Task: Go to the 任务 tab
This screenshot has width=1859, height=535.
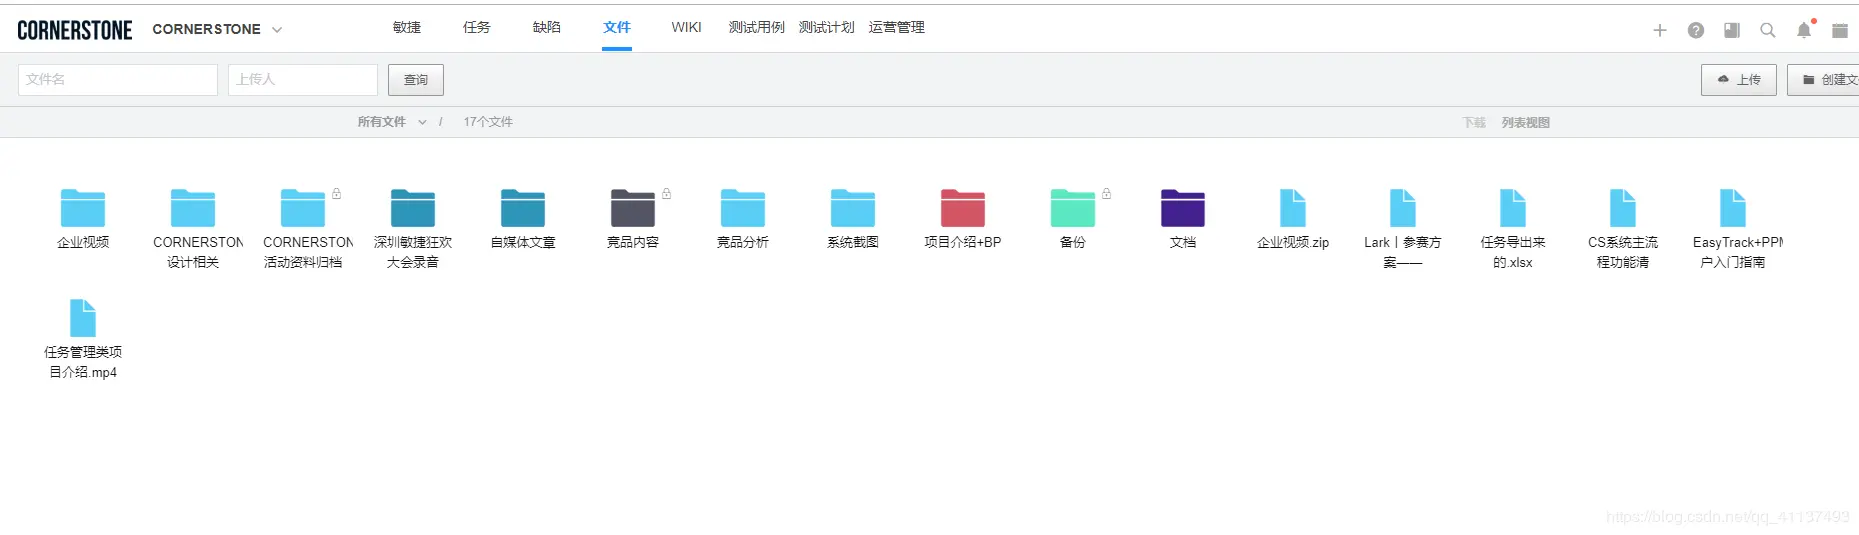Action: coord(477,28)
